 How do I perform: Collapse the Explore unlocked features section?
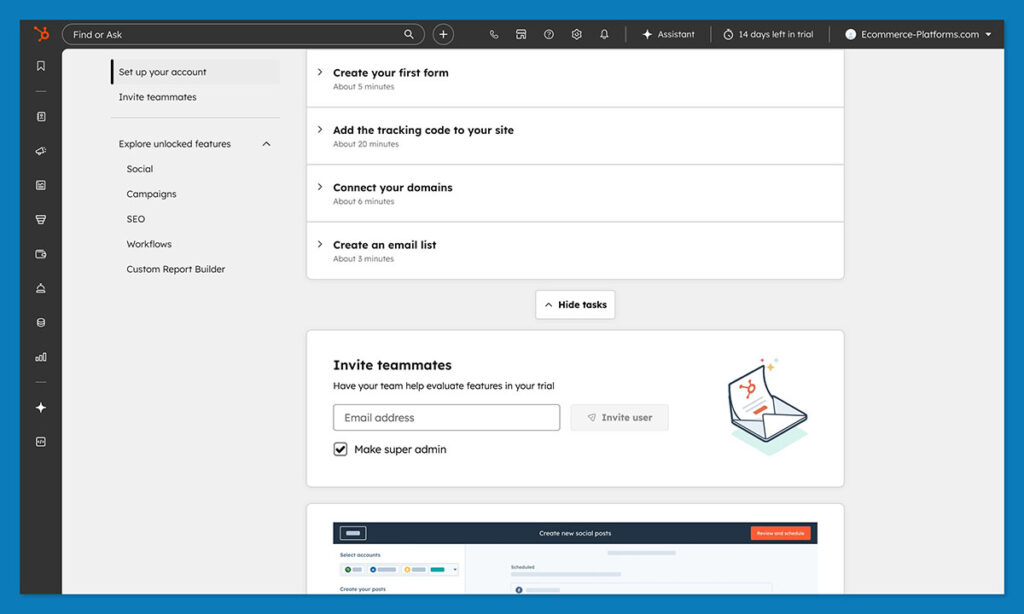point(266,143)
